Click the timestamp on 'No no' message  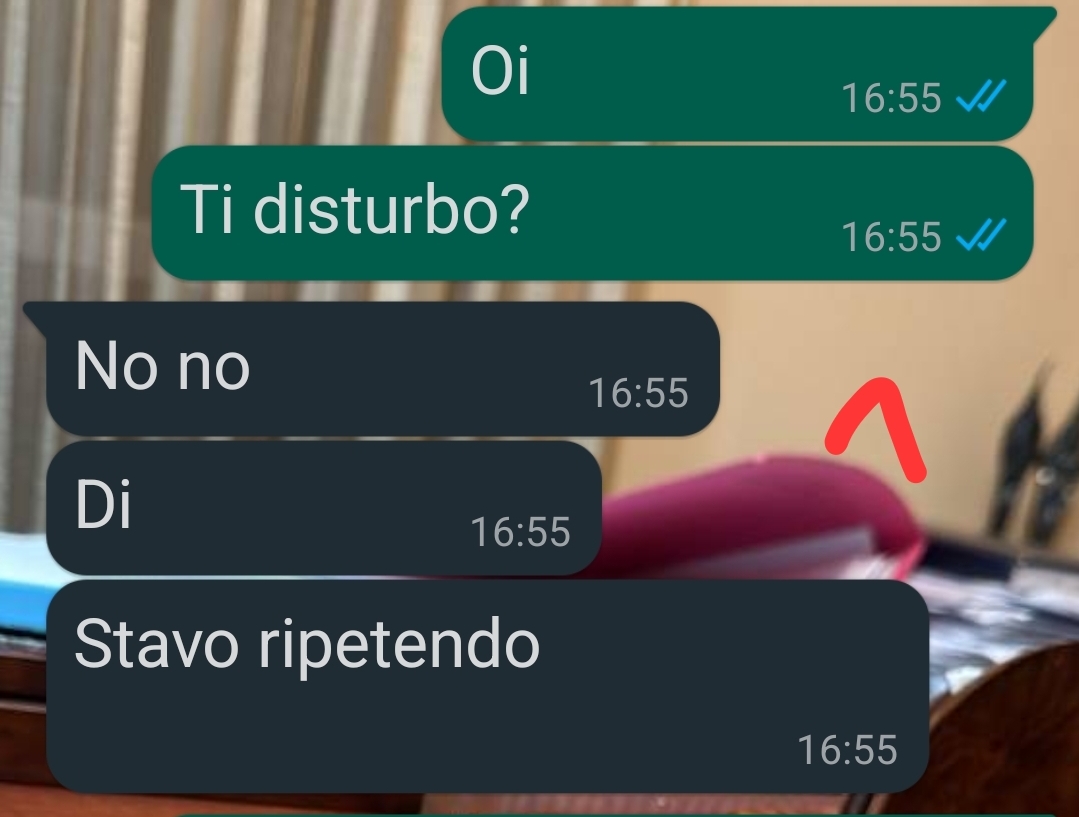tap(639, 393)
